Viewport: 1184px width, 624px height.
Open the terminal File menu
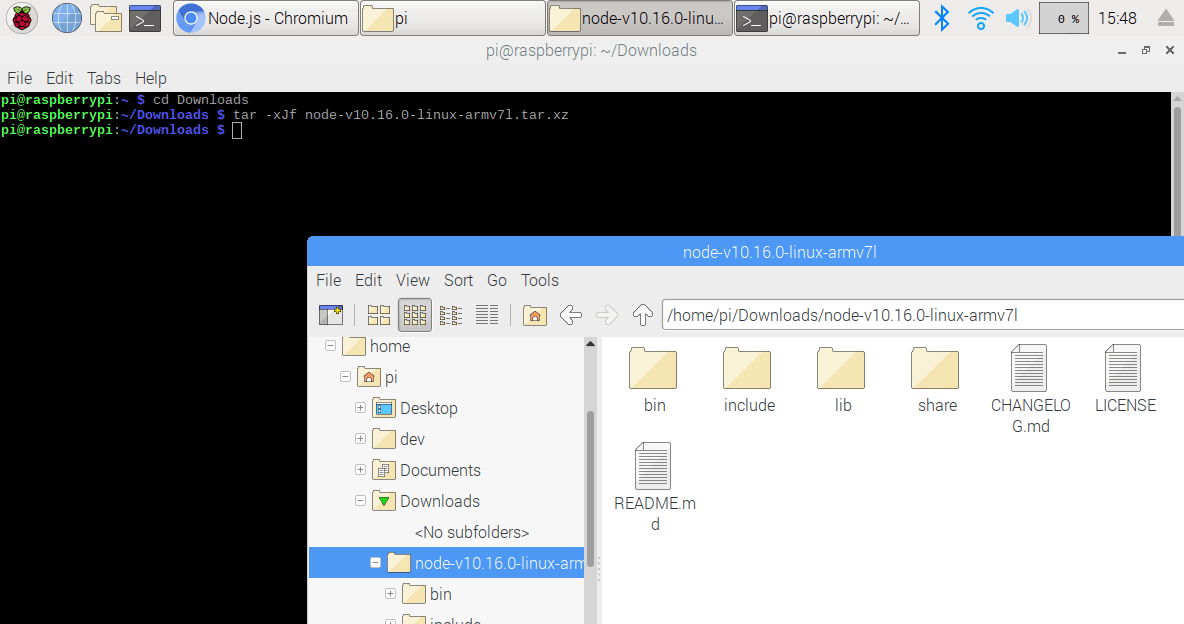[20, 79]
